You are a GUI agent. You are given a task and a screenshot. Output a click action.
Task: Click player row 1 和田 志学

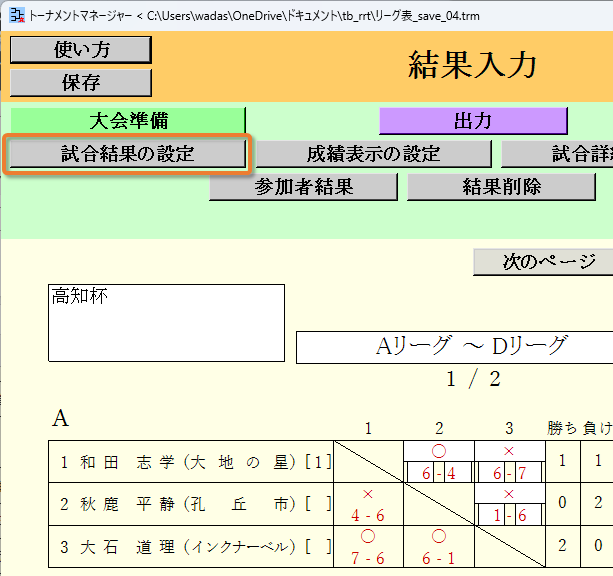click(191, 462)
